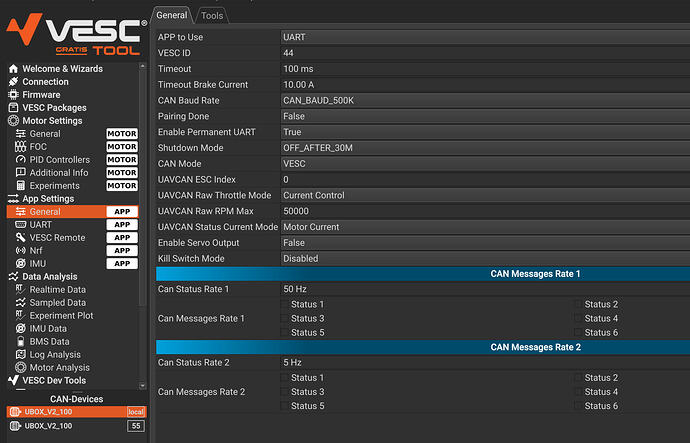The height and width of the screenshot is (443, 690).
Task: Open App Settings General page
Action: pos(73,212)
